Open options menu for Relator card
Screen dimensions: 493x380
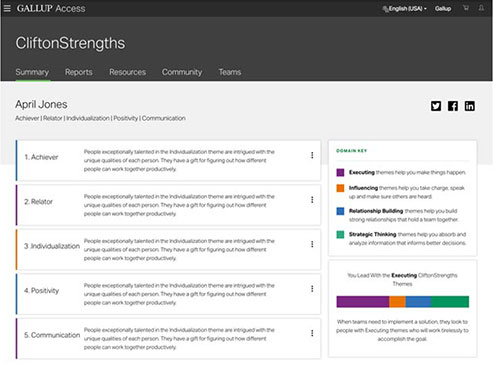pyautogui.click(x=312, y=200)
